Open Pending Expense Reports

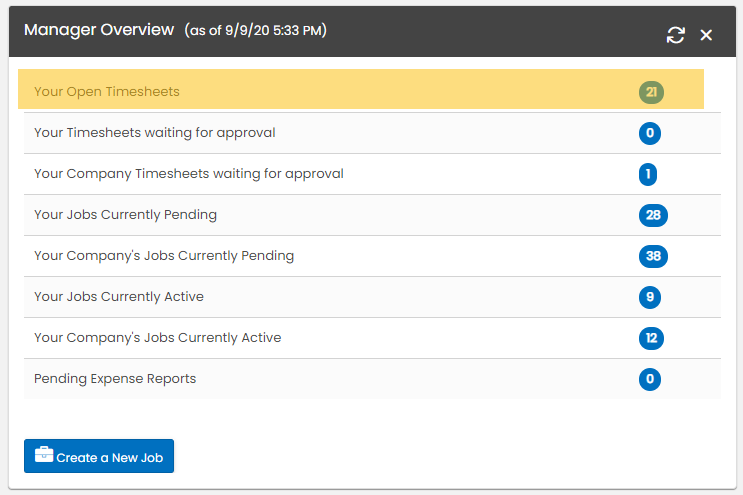coord(115,379)
